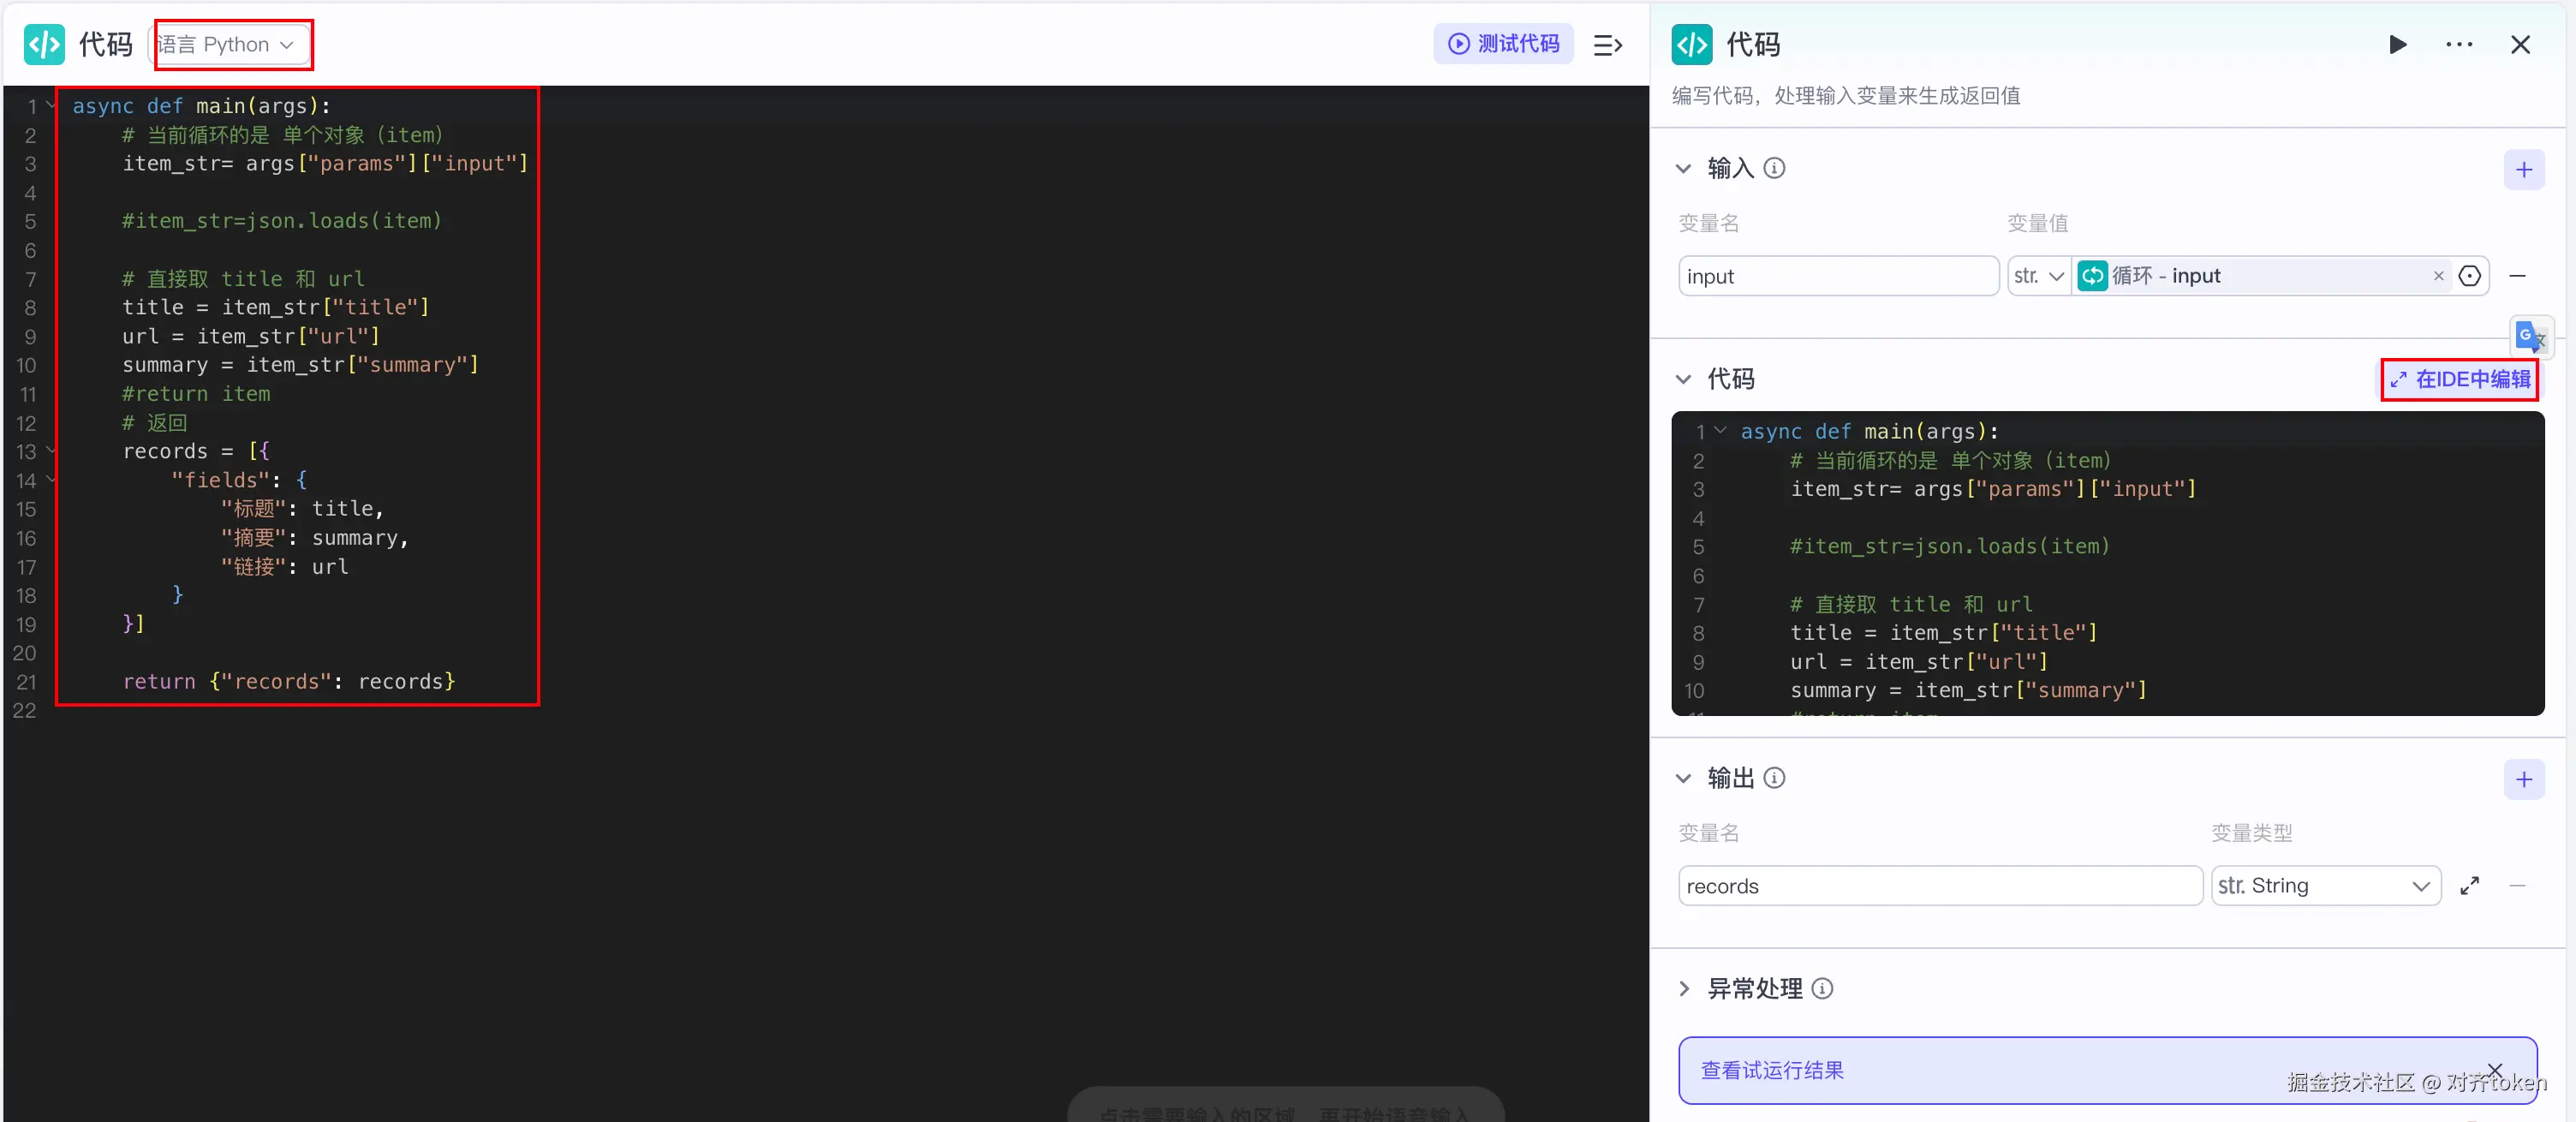Collapse the 输入 section
2576x1122 pixels.
[x=1683, y=168]
